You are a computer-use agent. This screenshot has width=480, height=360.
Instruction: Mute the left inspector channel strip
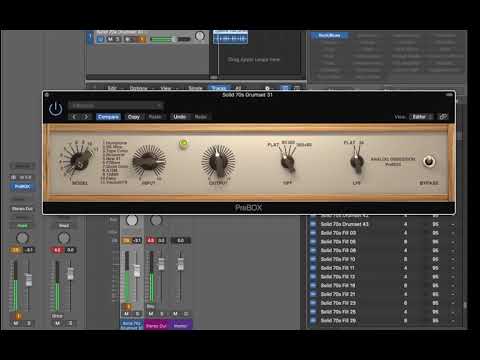(x=16, y=323)
